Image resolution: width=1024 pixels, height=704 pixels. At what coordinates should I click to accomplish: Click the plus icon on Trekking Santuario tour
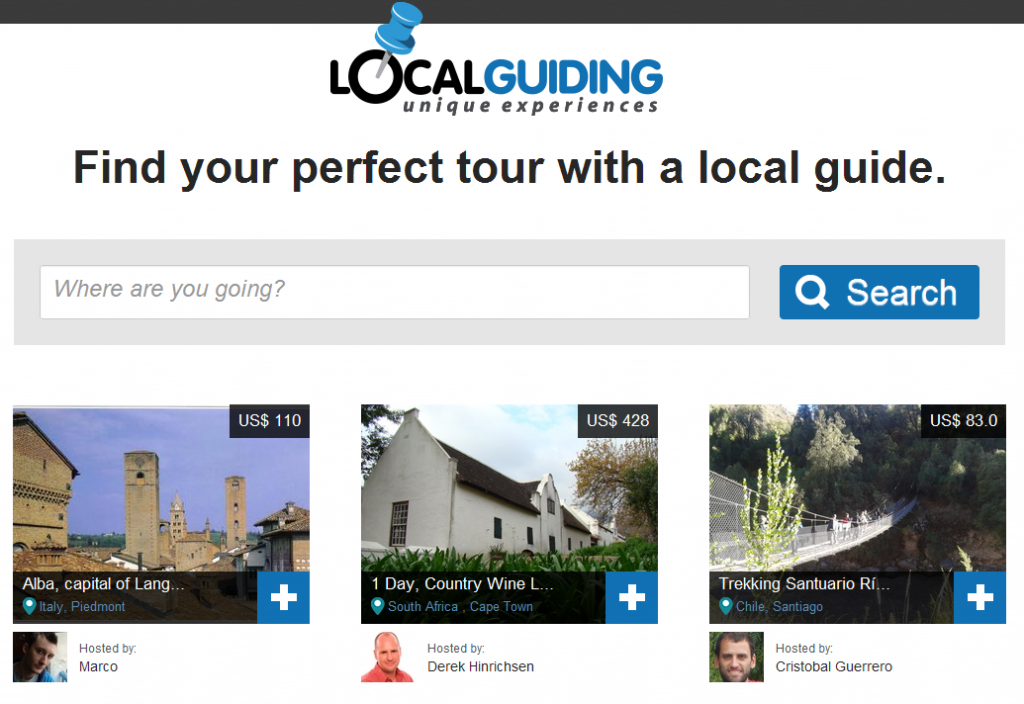[x=980, y=597]
